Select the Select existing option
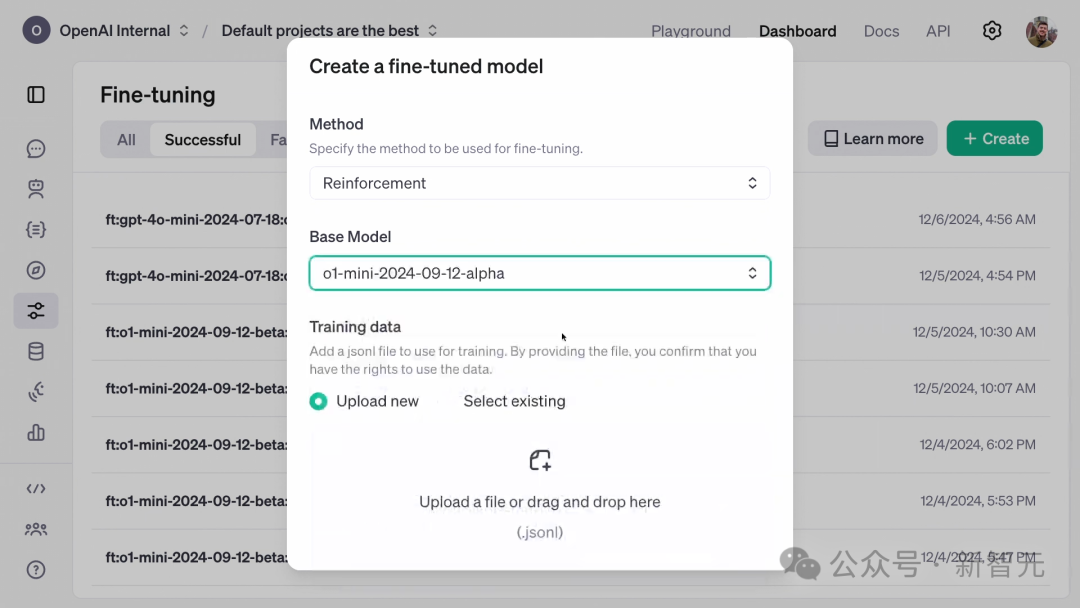Image resolution: width=1080 pixels, height=608 pixels. (514, 401)
